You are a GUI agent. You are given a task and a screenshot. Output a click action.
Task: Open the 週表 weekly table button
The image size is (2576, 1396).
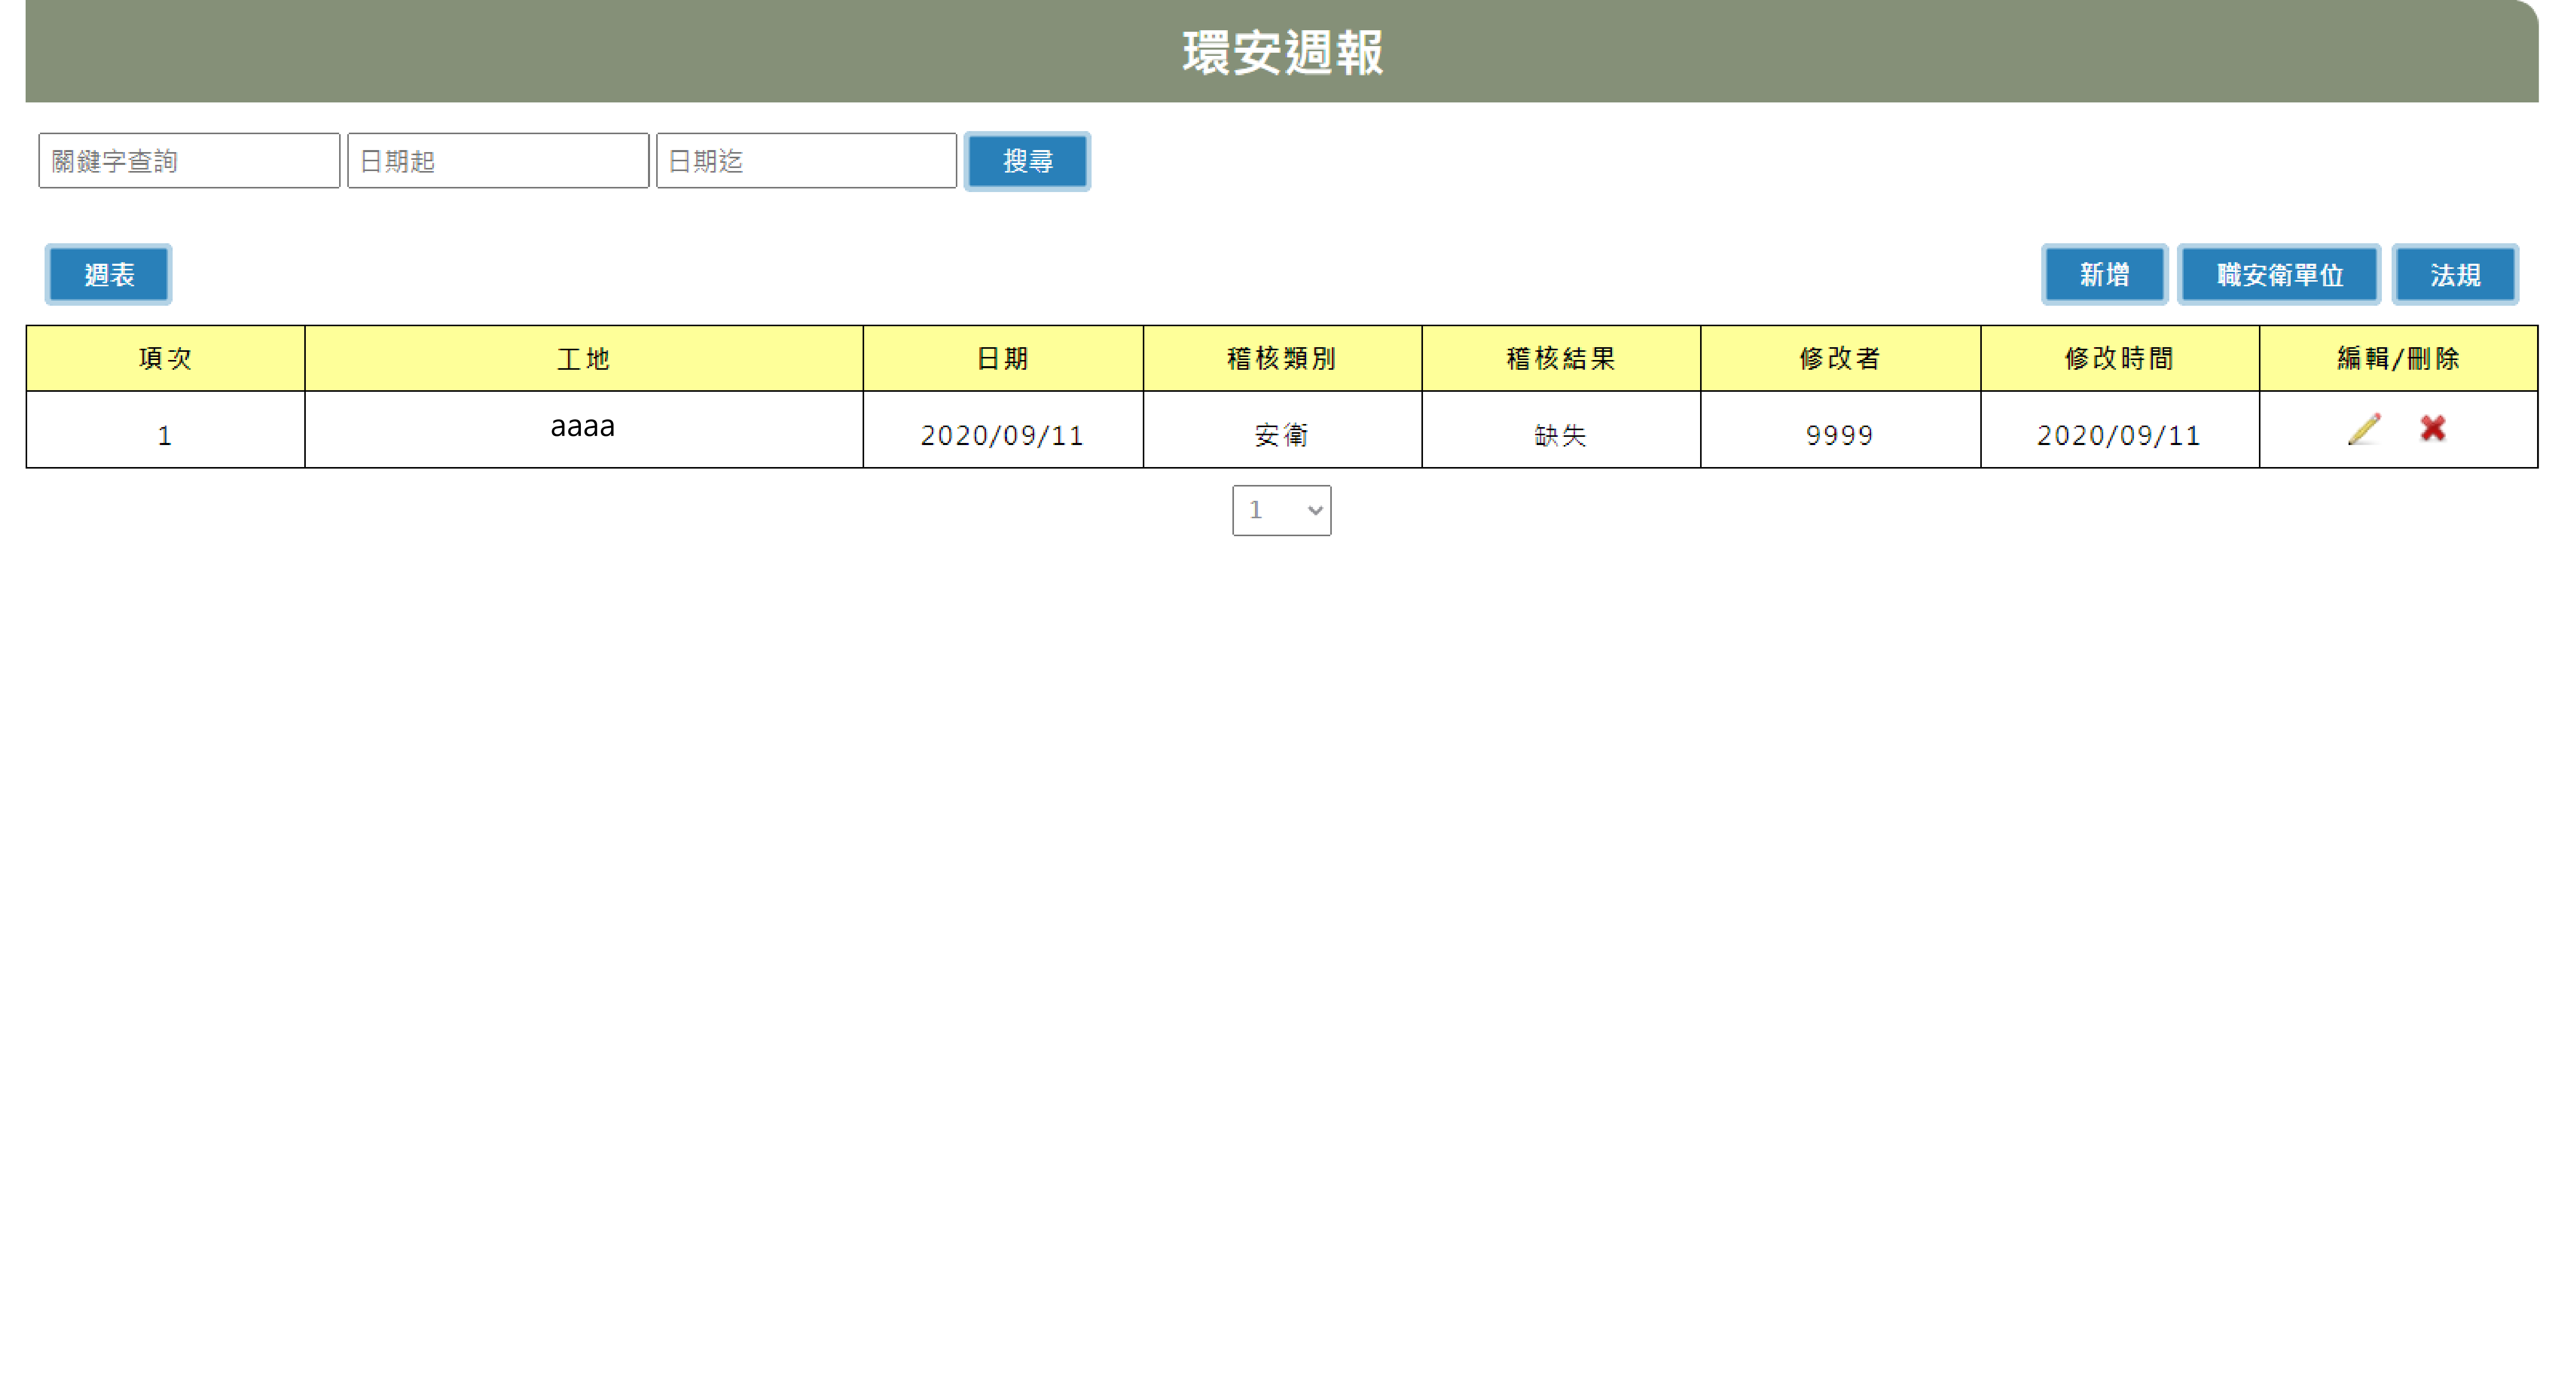[x=108, y=274]
